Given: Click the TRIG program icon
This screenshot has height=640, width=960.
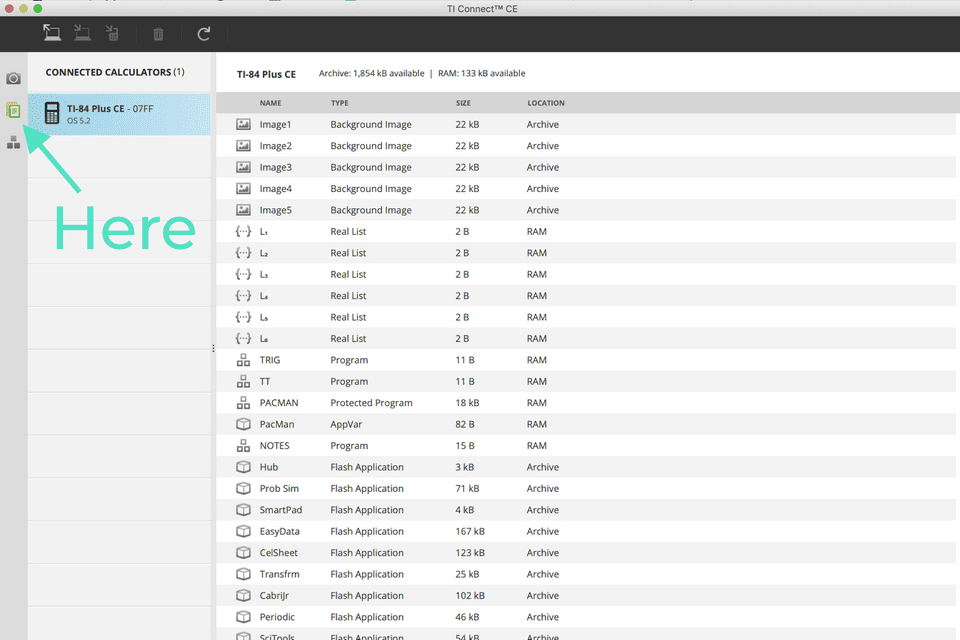Looking at the screenshot, I should 243,360.
